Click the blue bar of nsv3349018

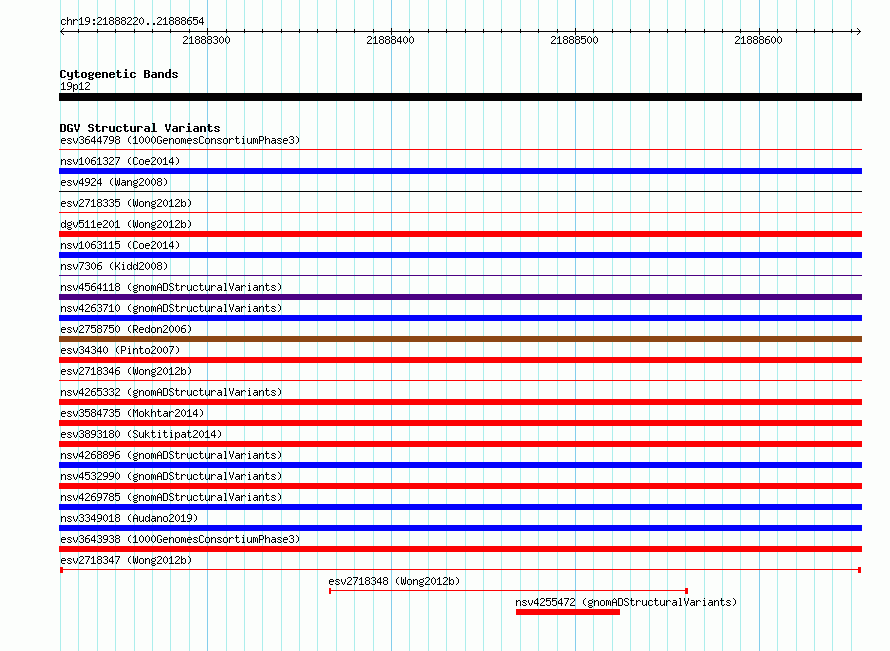(460, 528)
